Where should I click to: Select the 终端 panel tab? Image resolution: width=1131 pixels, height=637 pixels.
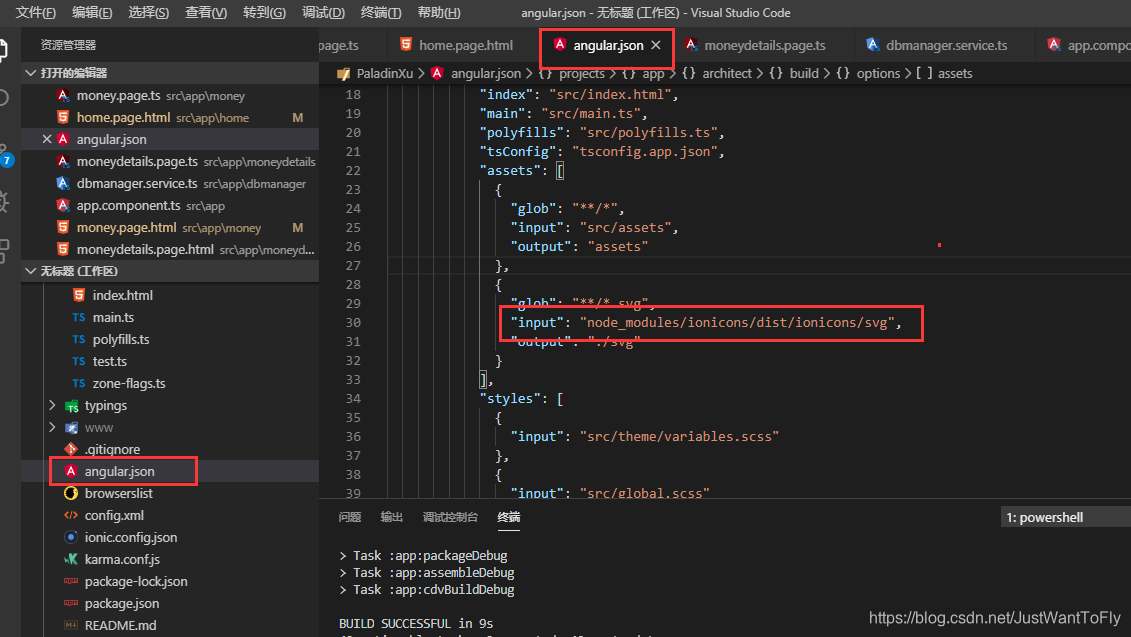point(509,517)
